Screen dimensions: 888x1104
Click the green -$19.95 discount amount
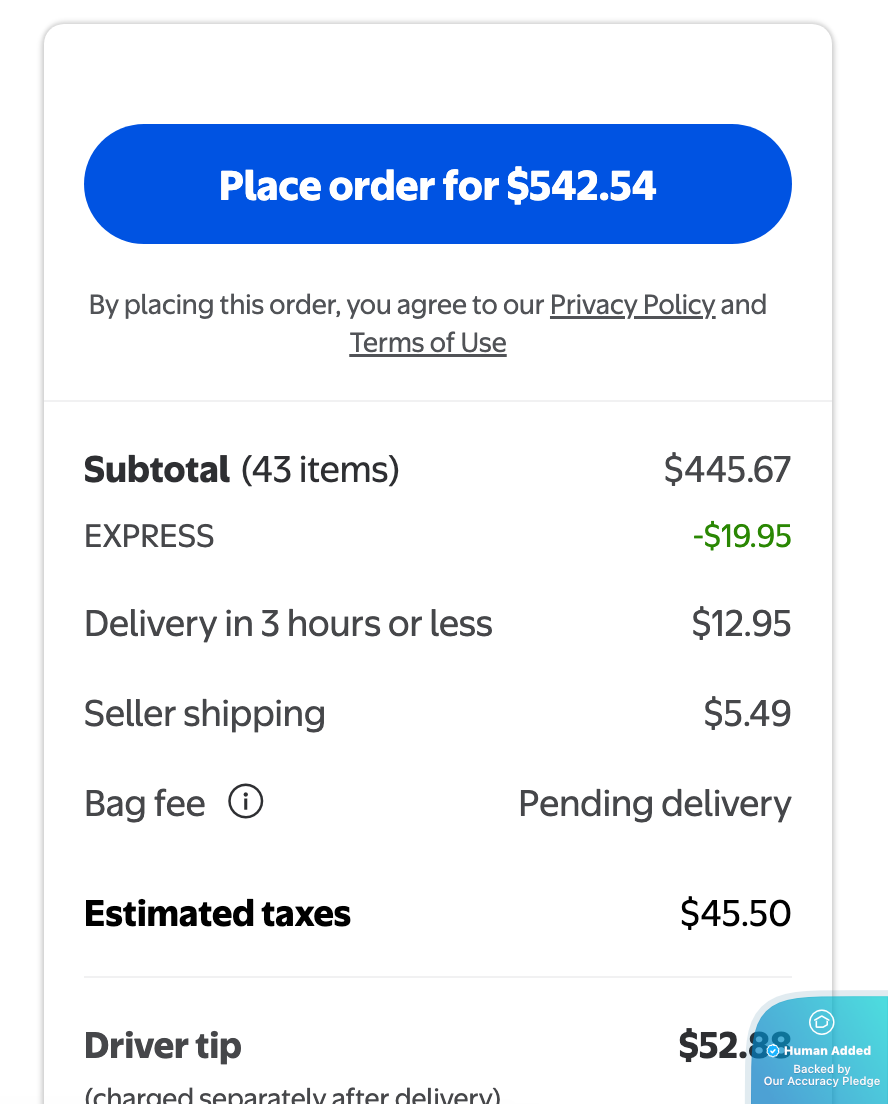pyautogui.click(x=741, y=537)
